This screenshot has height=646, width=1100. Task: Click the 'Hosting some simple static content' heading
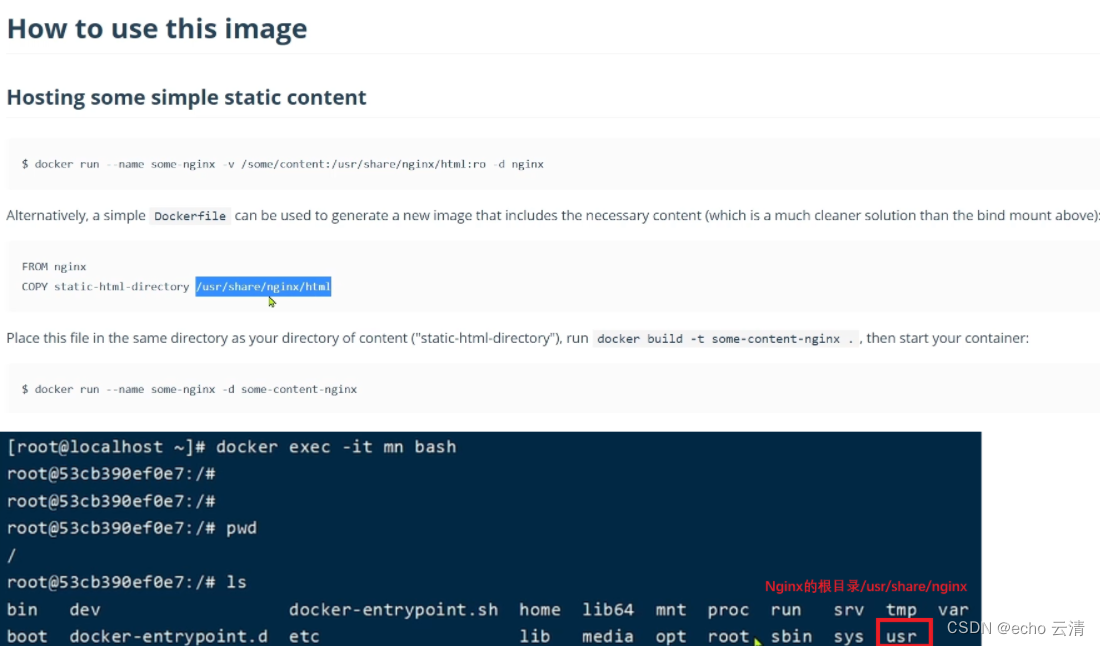187,97
